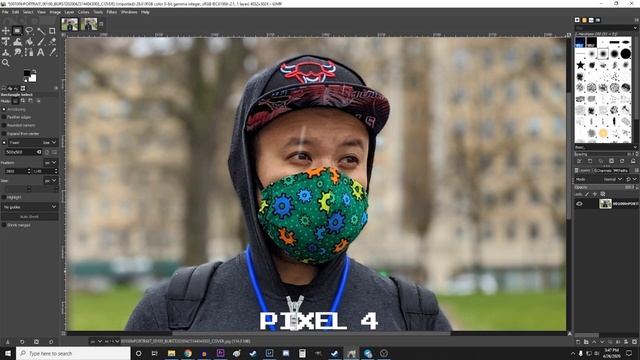The image size is (640, 360).
Task: Select the Warp Transform tool
Action: click(x=18, y=42)
